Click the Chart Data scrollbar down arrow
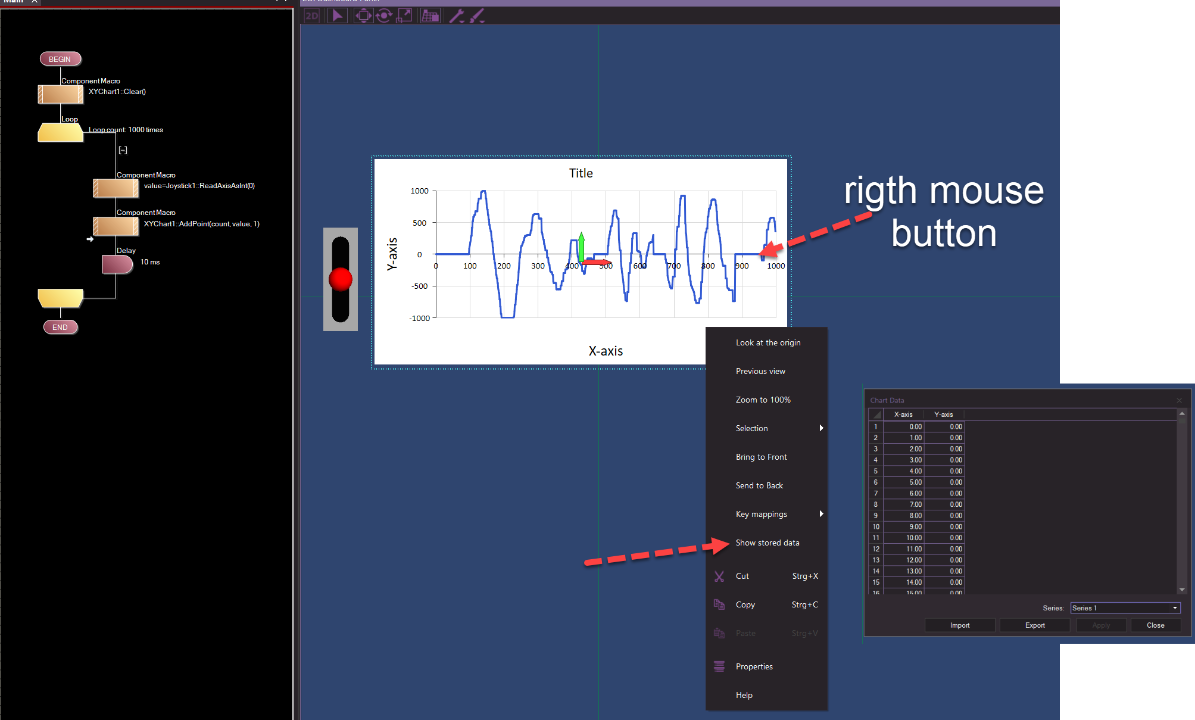Screen dimensions: 1195x720 [x=1182, y=590]
